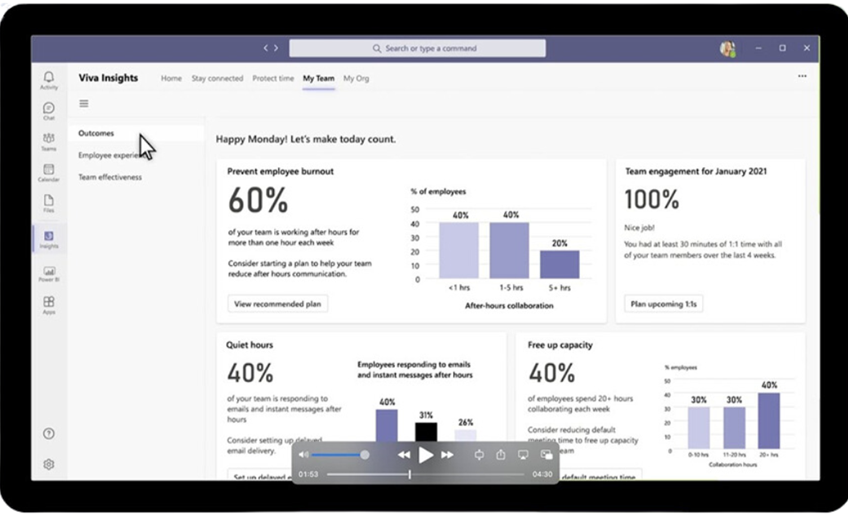Switch to the Stay connected tab
The width and height of the screenshot is (848, 514).
point(217,78)
